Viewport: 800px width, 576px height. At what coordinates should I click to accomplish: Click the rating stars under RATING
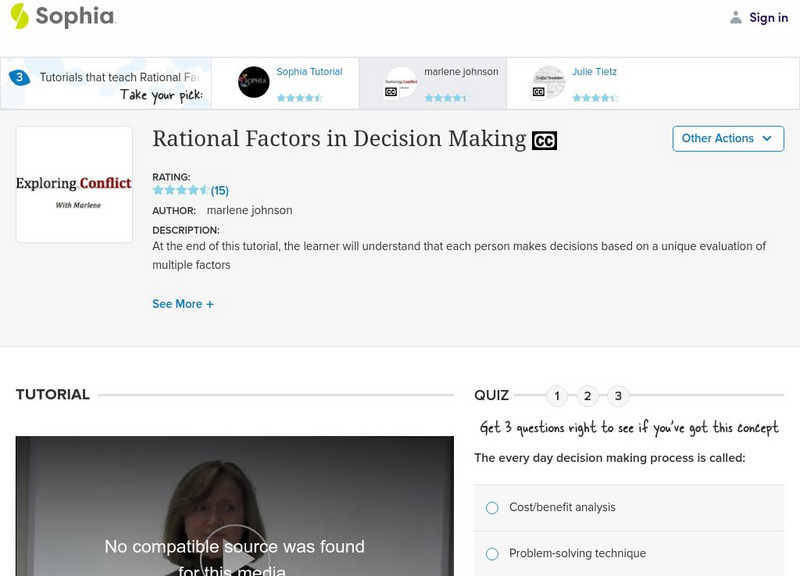[x=180, y=190]
